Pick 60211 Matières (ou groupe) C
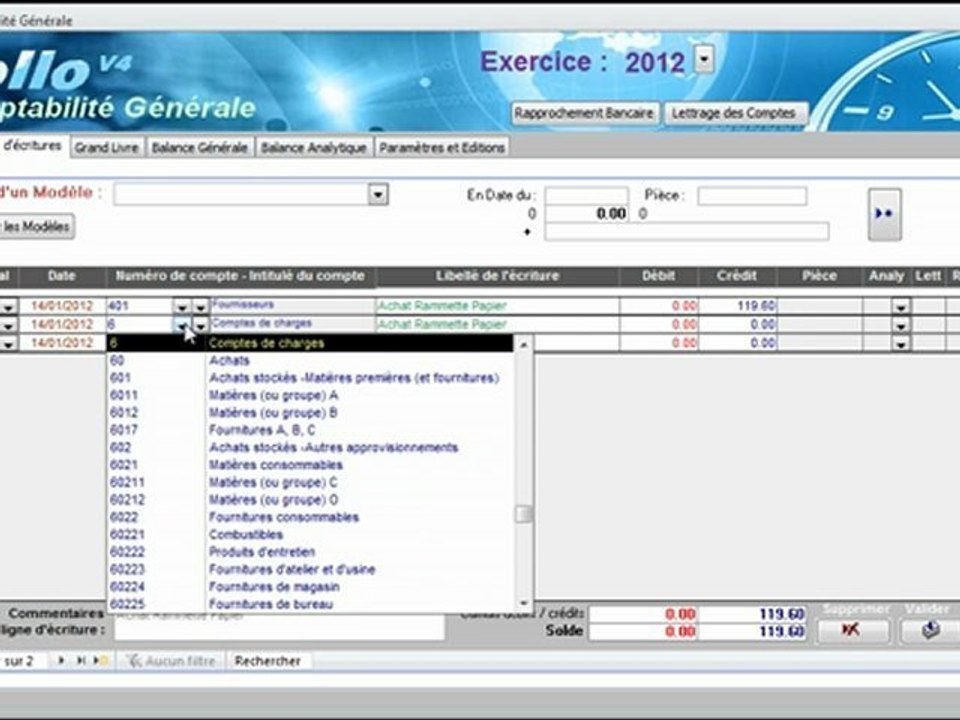Screen dimensions: 960x720 click(x=310, y=482)
